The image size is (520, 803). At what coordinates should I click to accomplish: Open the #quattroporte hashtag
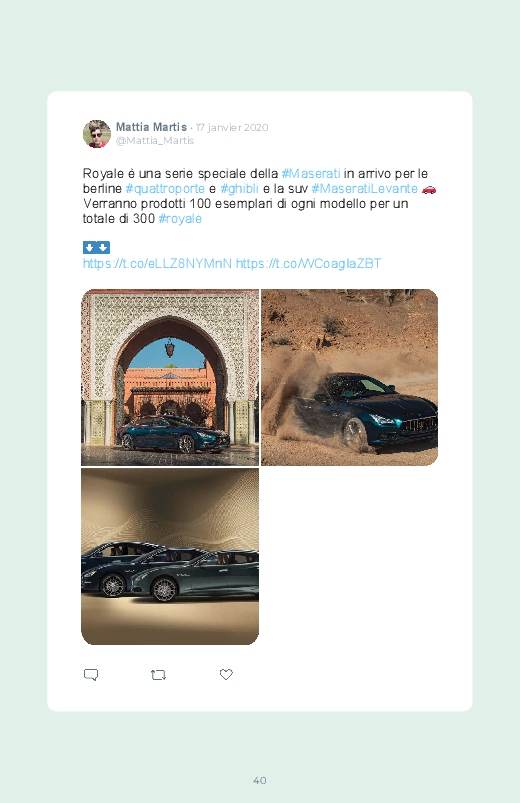pos(165,188)
